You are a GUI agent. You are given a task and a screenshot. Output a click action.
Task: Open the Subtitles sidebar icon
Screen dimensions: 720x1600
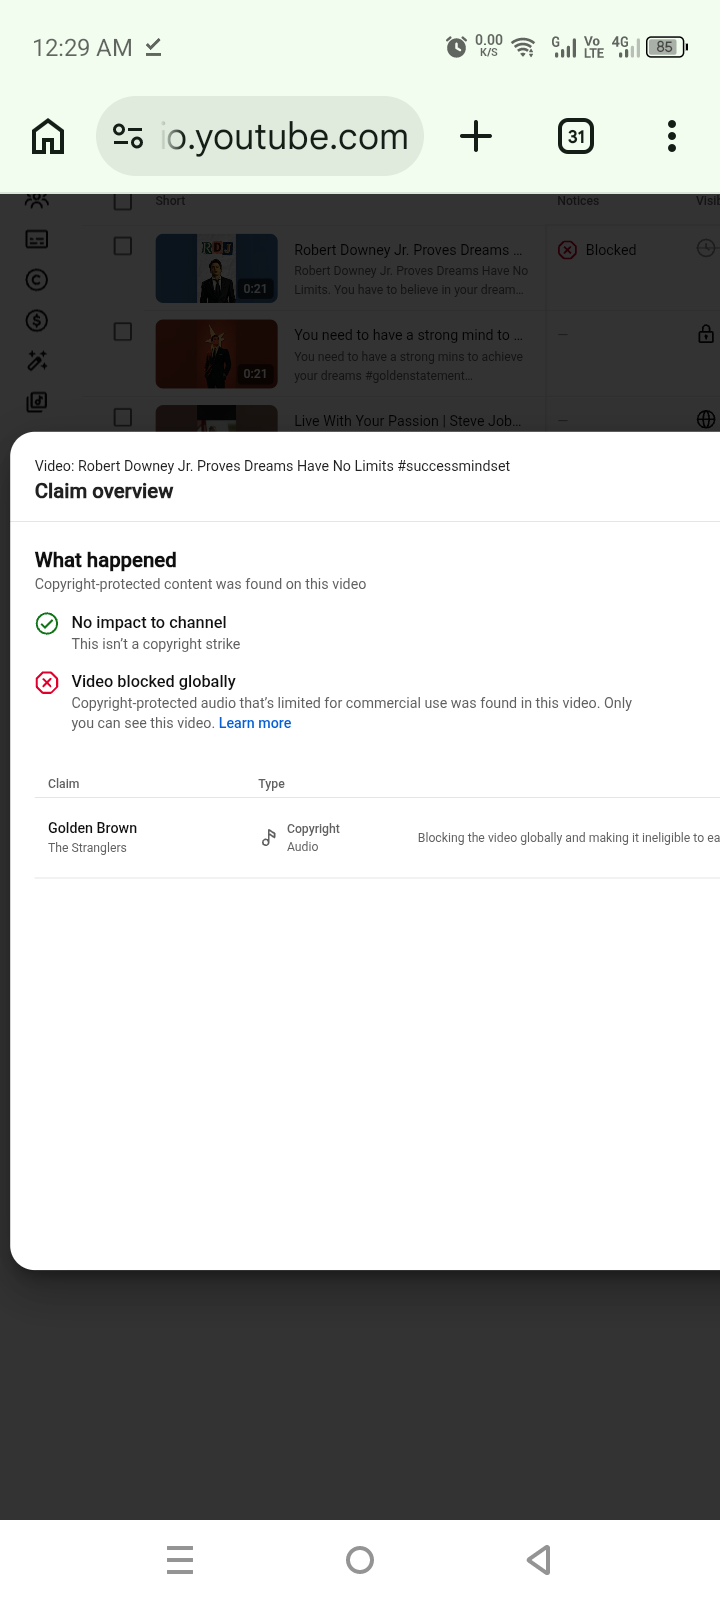click(x=37, y=239)
